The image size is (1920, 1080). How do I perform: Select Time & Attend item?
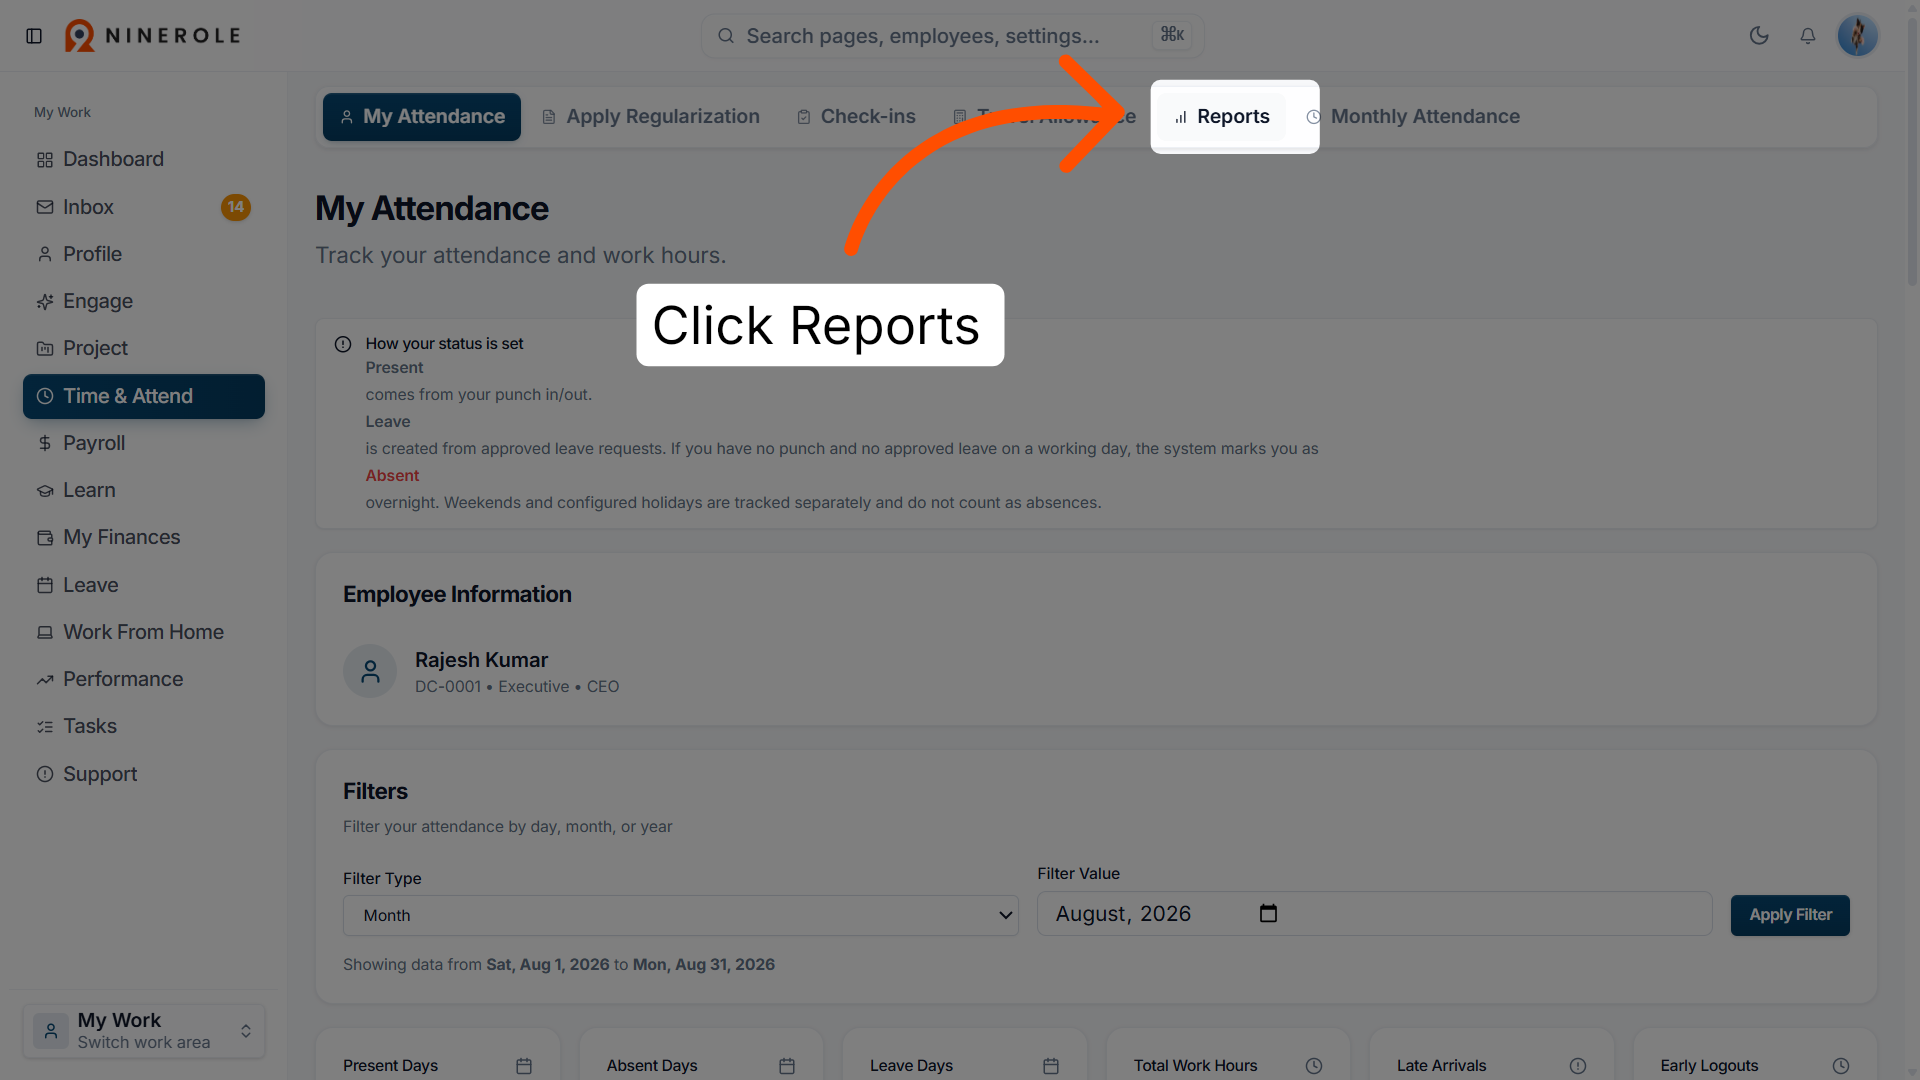pos(144,396)
